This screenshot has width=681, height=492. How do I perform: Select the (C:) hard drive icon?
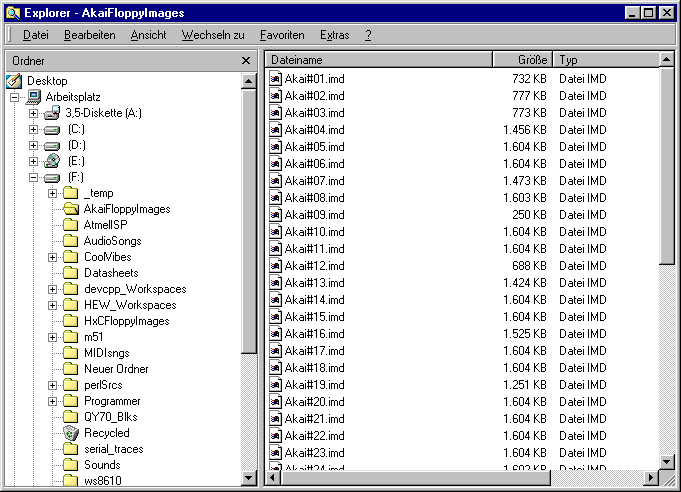pos(52,130)
